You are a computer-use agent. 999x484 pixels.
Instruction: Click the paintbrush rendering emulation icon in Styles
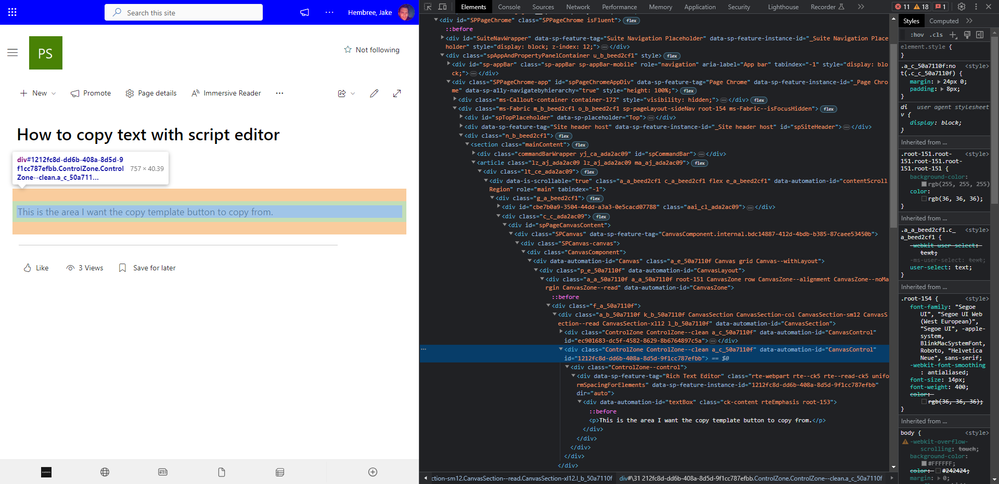tap(967, 34)
